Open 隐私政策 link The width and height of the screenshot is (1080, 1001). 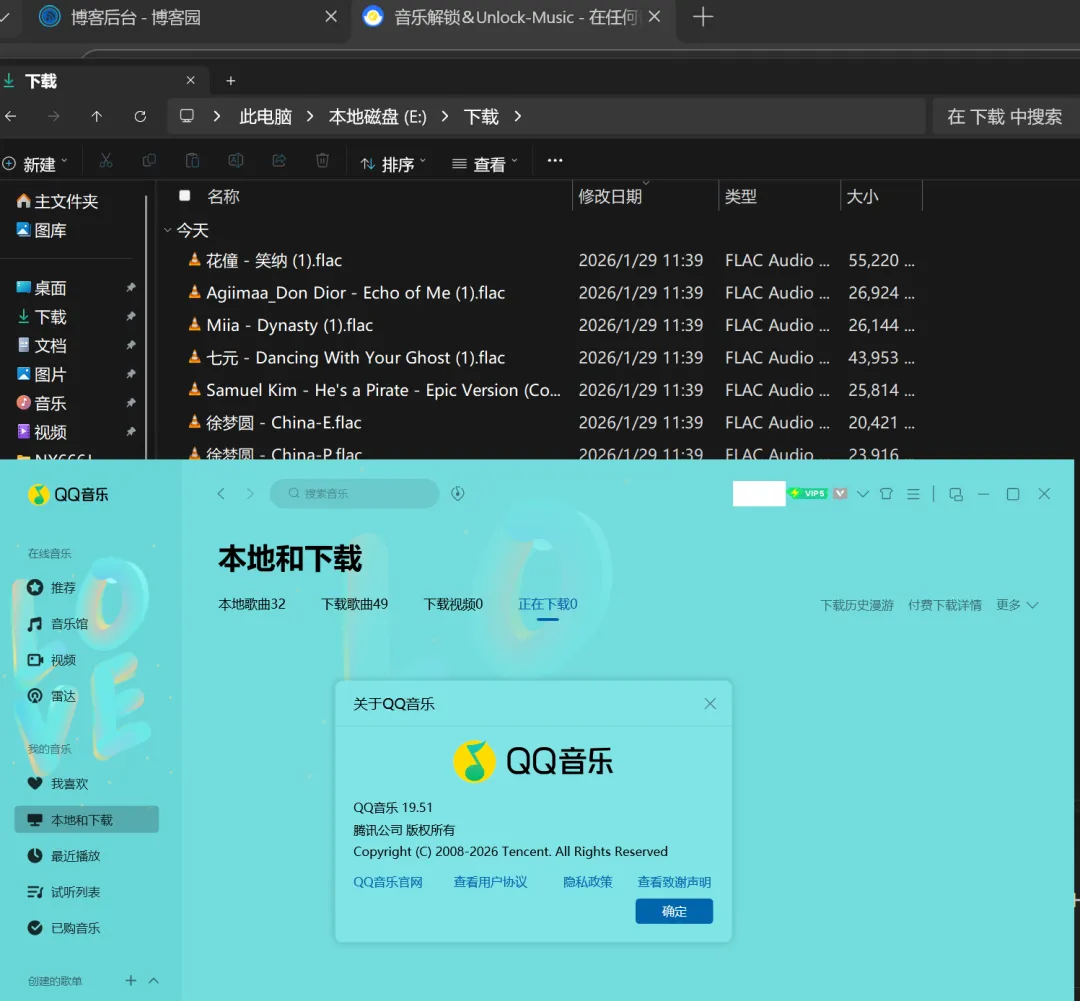tap(588, 882)
